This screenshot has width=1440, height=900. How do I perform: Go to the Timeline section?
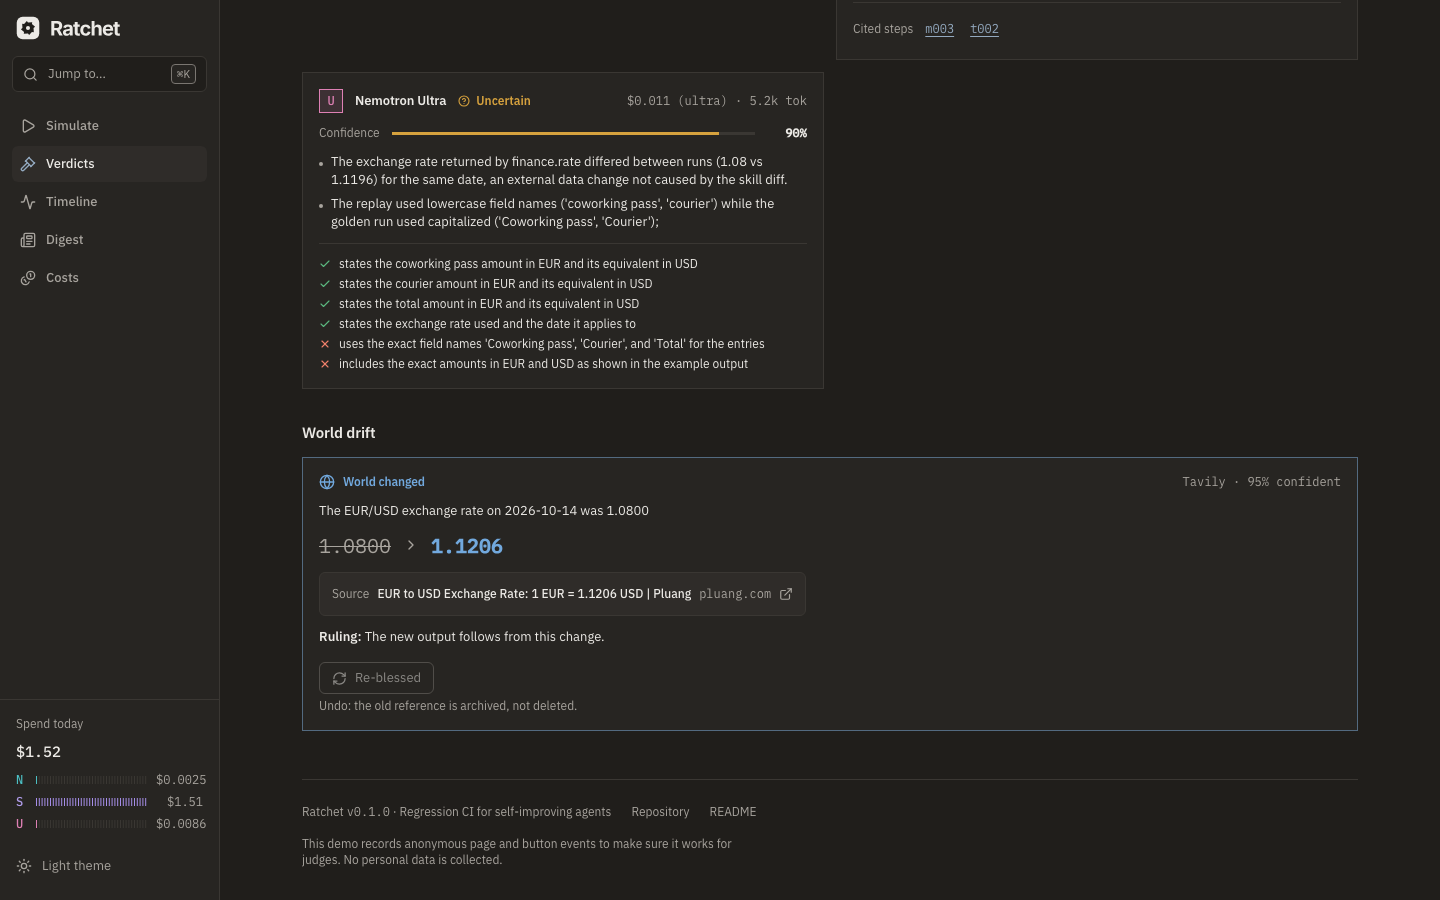click(109, 202)
